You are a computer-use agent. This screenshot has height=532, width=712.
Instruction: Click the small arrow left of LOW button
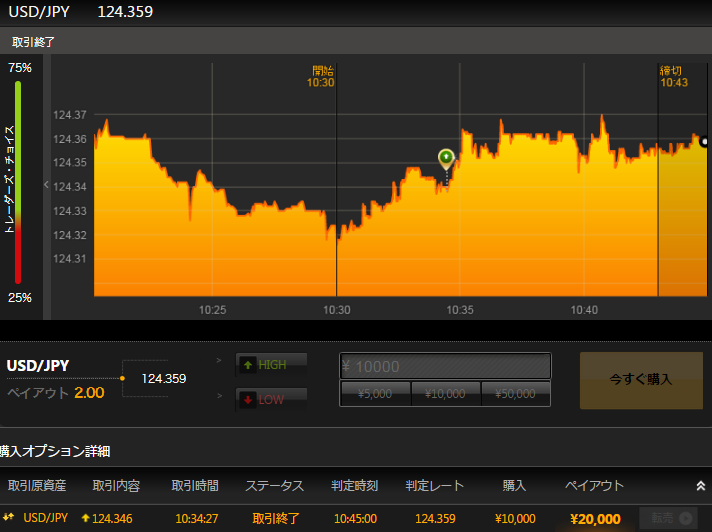220,396
